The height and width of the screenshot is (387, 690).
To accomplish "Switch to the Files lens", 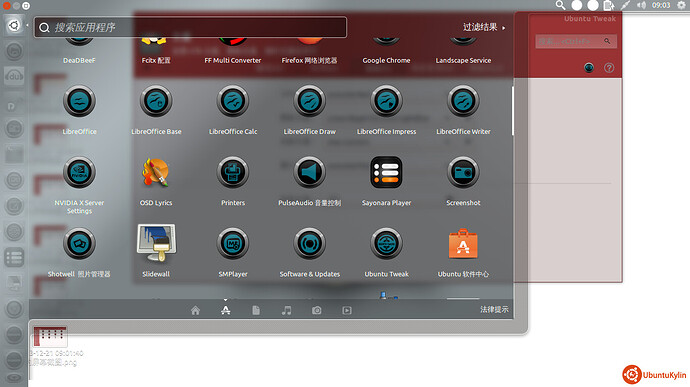I will coord(256,310).
